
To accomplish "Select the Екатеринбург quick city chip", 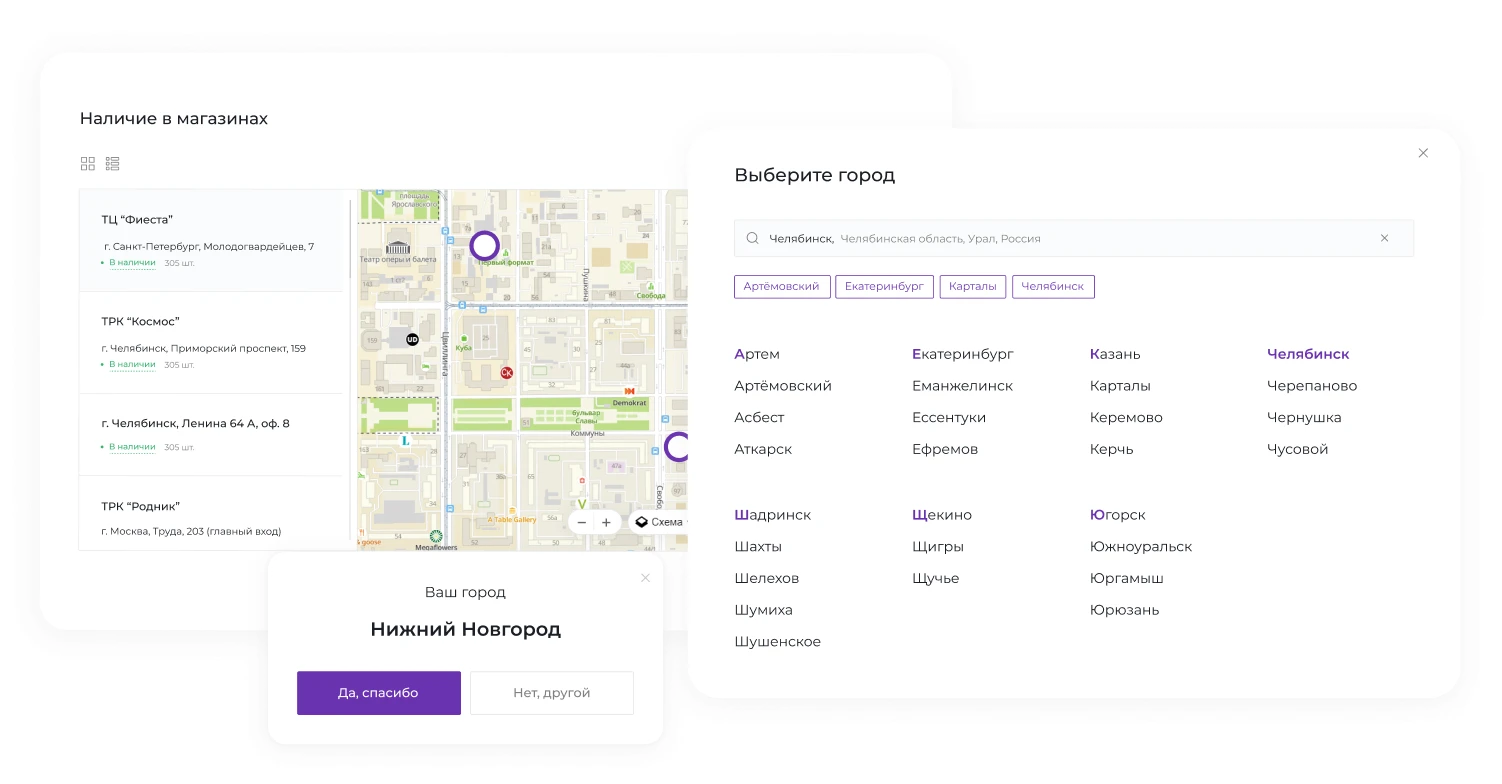I will point(884,287).
